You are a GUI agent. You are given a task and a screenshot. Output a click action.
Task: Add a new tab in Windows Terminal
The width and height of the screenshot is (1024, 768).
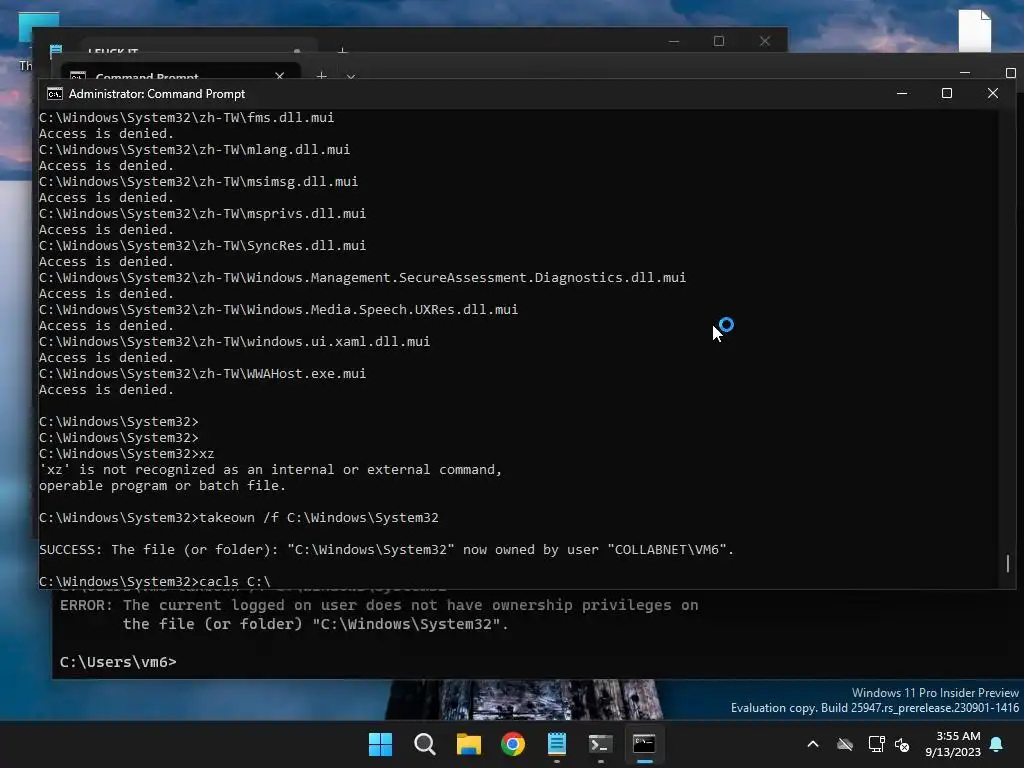[x=321, y=76]
